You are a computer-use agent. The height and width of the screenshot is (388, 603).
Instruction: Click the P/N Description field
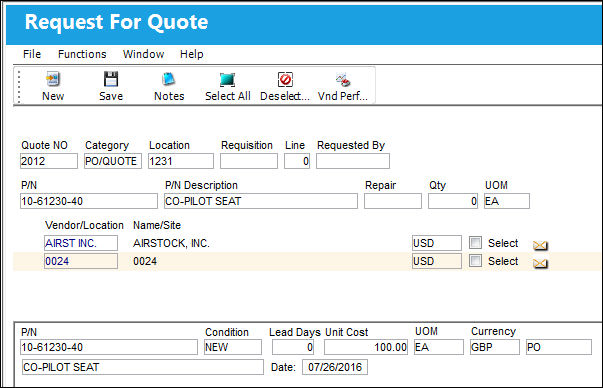(261, 201)
